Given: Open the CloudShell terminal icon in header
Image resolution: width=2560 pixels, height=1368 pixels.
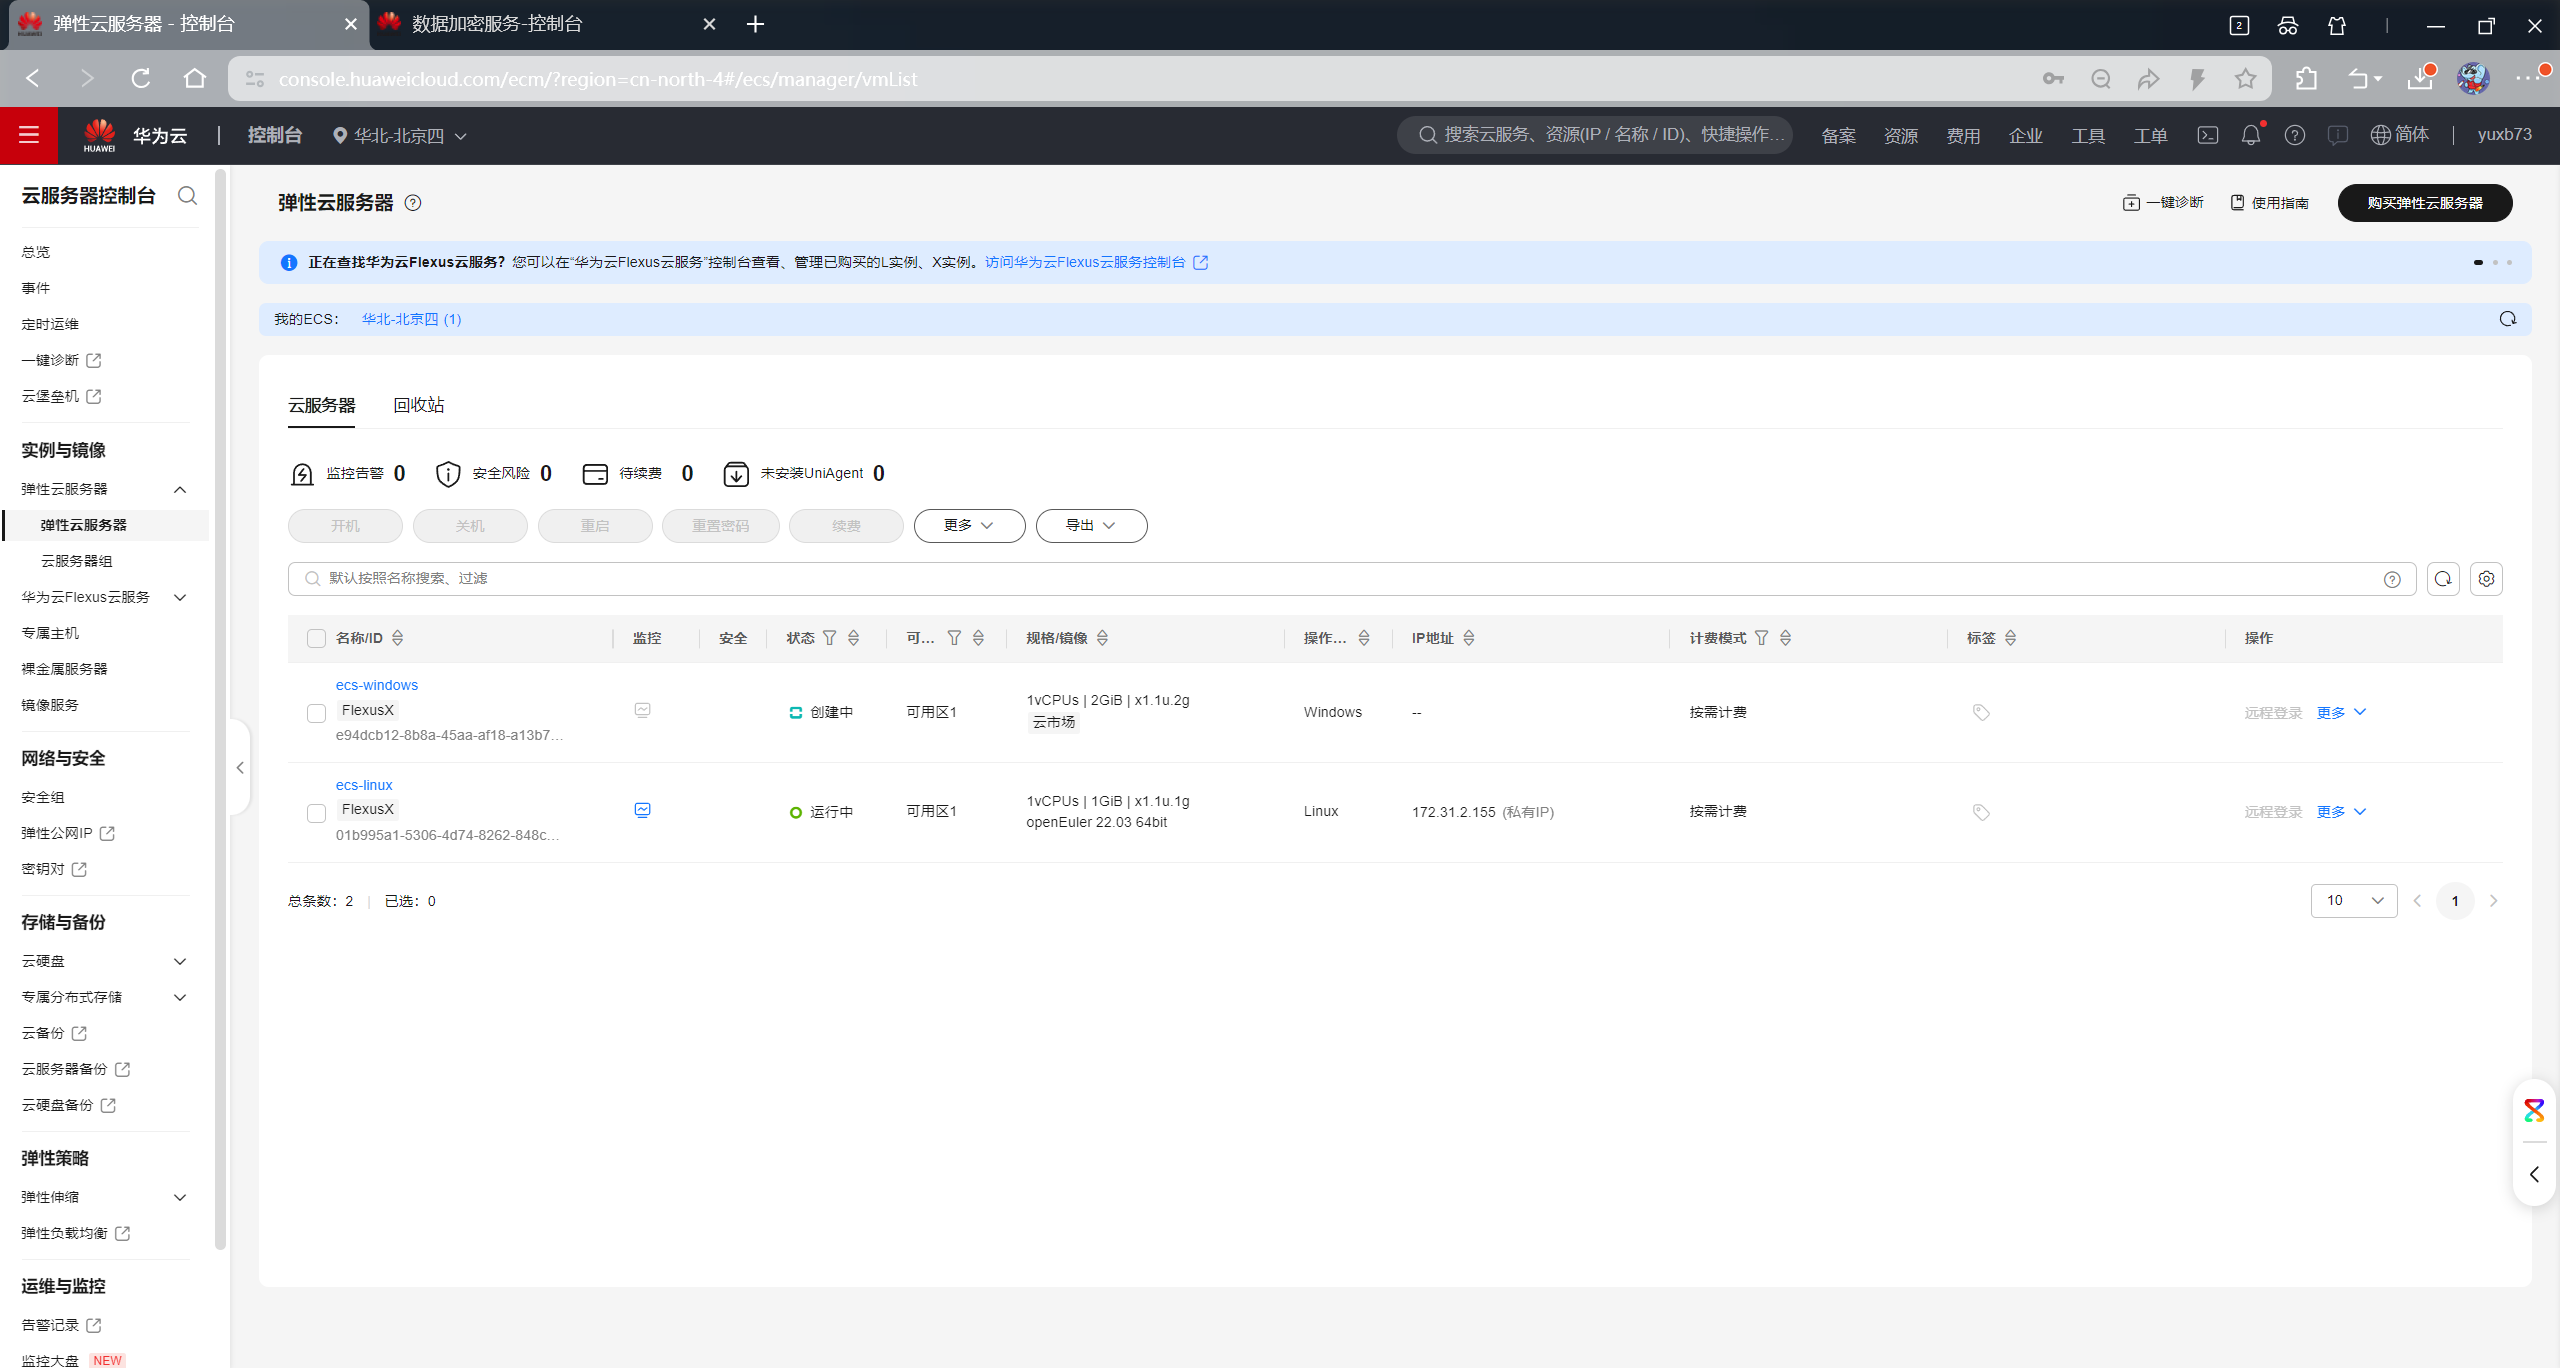Looking at the screenshot, I should pos(2207,135).
